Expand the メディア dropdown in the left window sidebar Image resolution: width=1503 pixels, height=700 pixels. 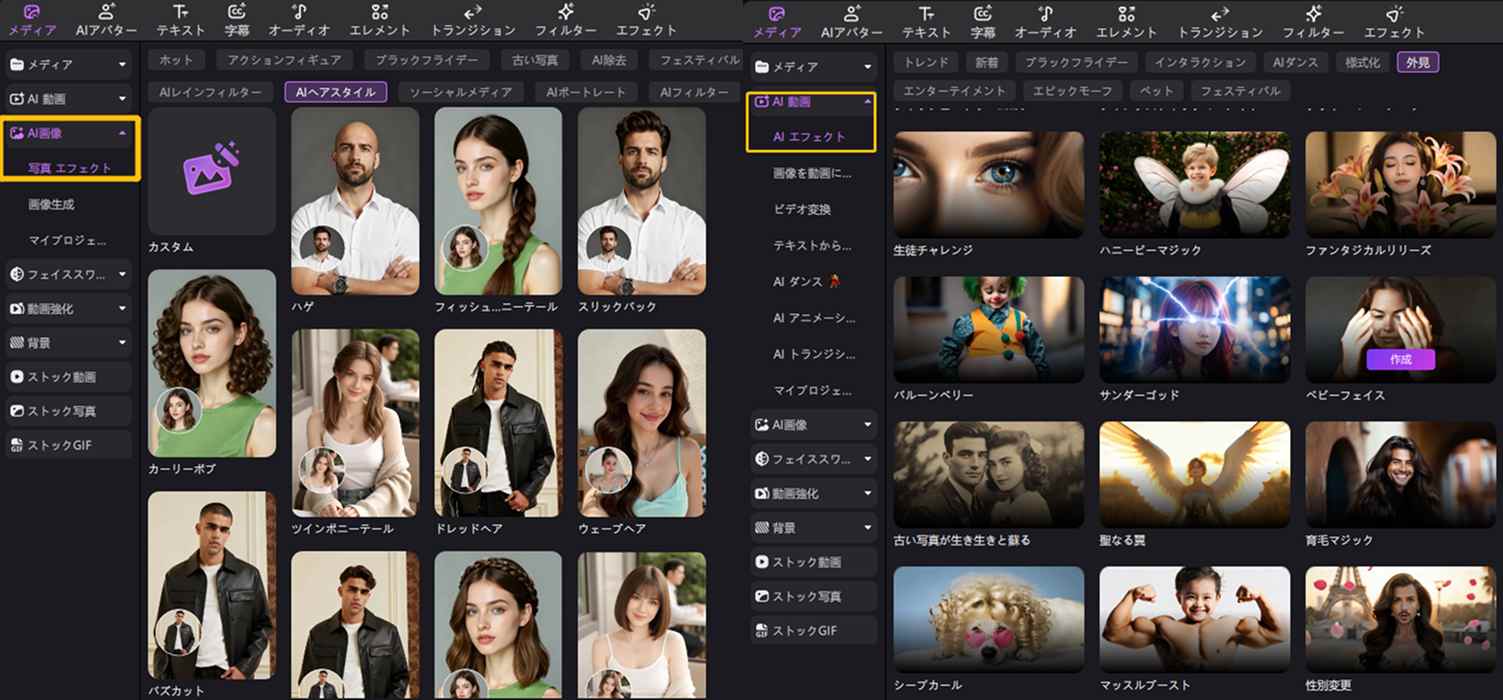122,65
